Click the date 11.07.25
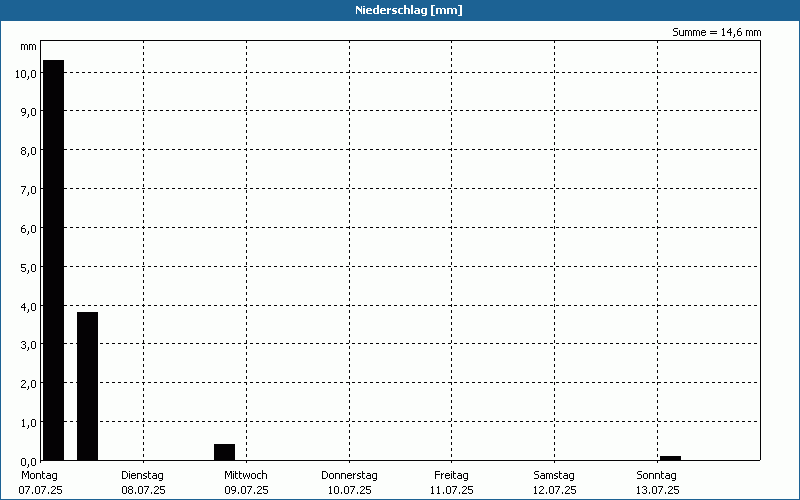 452,491
